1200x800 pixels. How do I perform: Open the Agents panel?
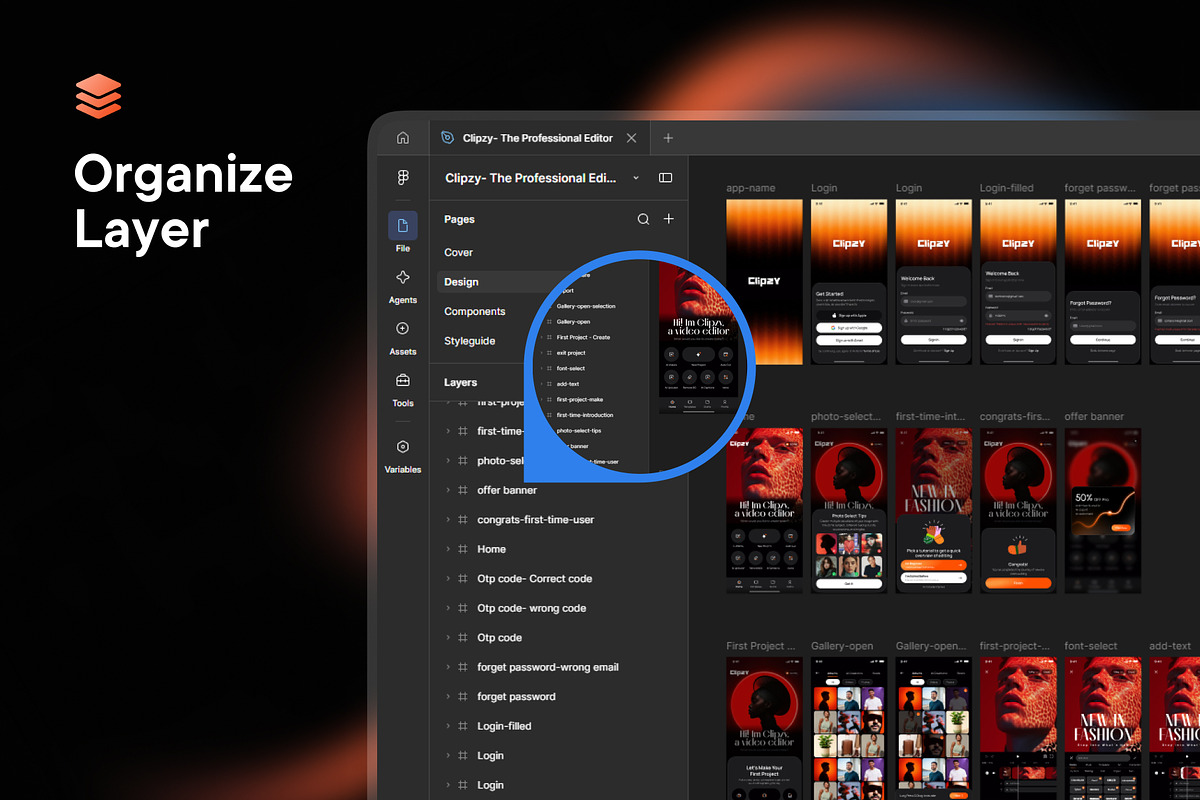click(403, 285)
